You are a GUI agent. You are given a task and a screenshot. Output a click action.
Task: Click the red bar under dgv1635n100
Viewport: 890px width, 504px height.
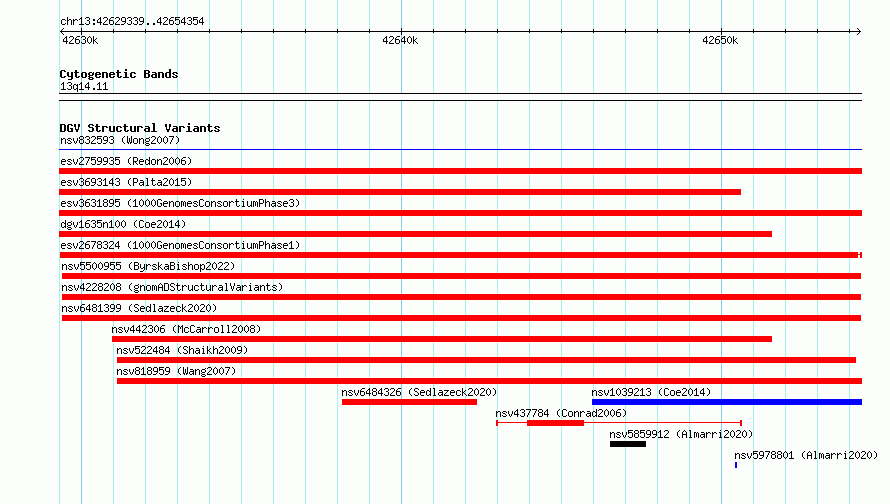(x=415, y=234)
